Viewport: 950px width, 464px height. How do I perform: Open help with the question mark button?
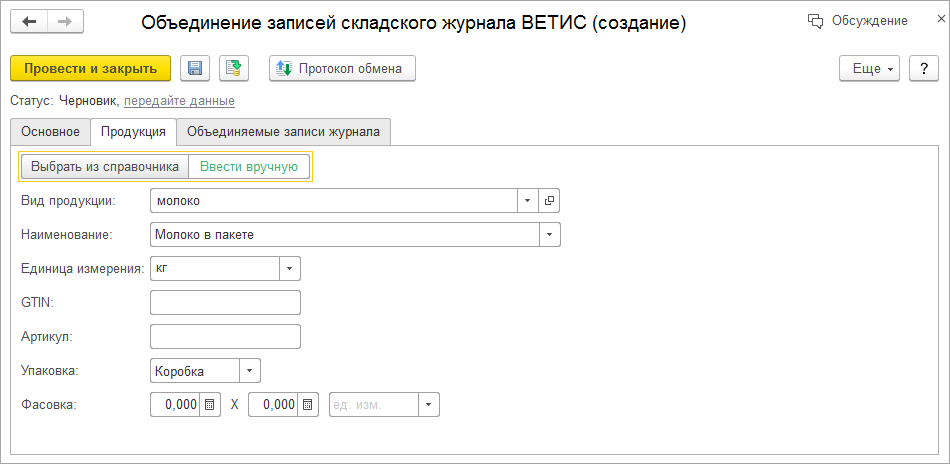(924, 68)
